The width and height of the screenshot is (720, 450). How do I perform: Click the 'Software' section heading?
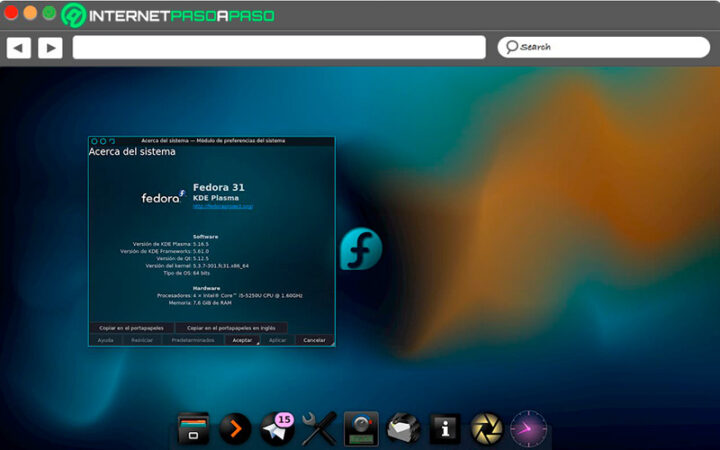tap(205, 236)
